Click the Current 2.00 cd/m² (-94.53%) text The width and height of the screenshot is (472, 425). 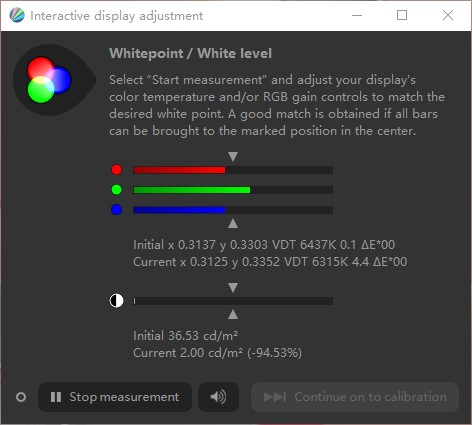coord(217,353)
